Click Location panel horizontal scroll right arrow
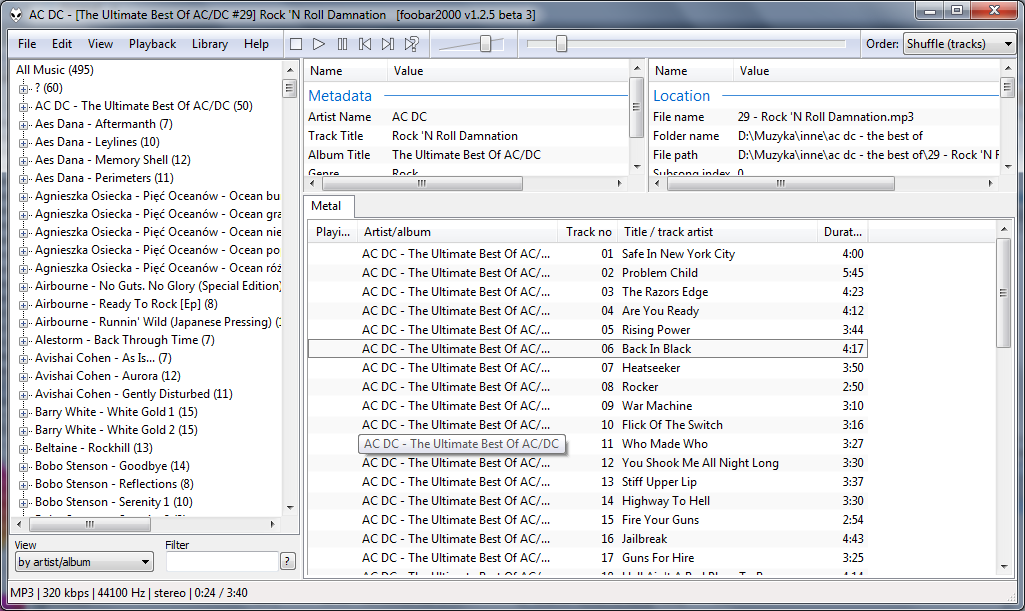The height and width of the screenshot is (611, 1025). click(990, 184)
